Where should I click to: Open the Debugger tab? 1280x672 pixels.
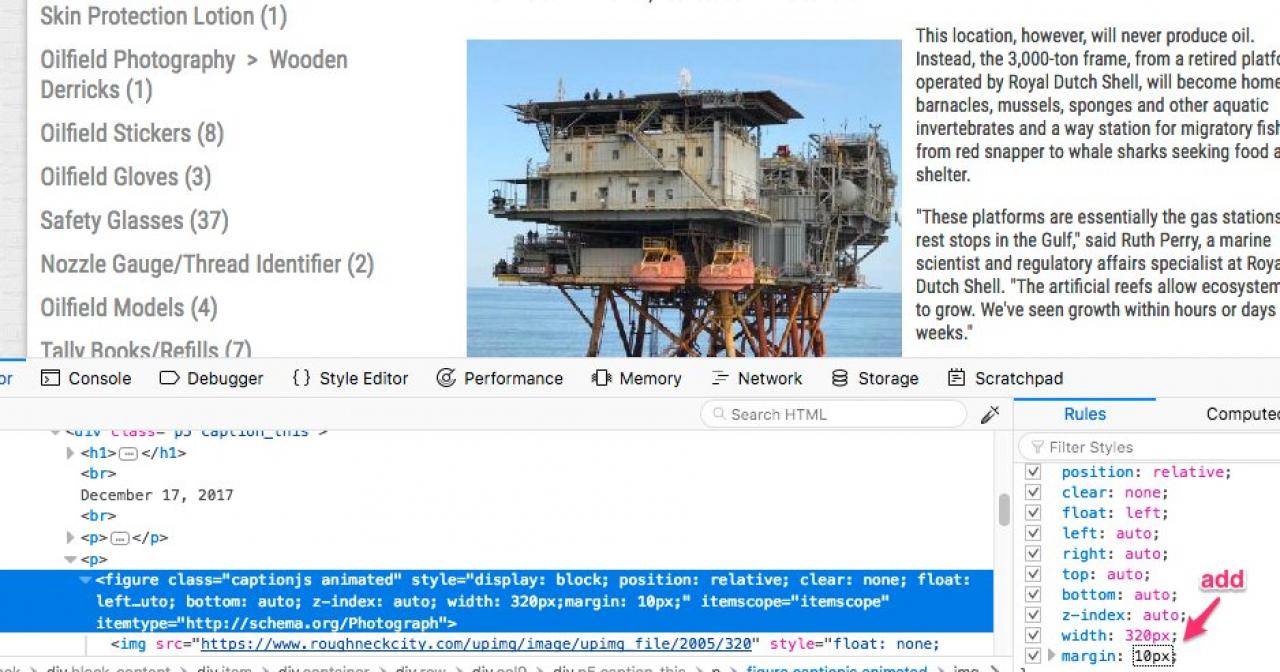[x=211, y=378]
